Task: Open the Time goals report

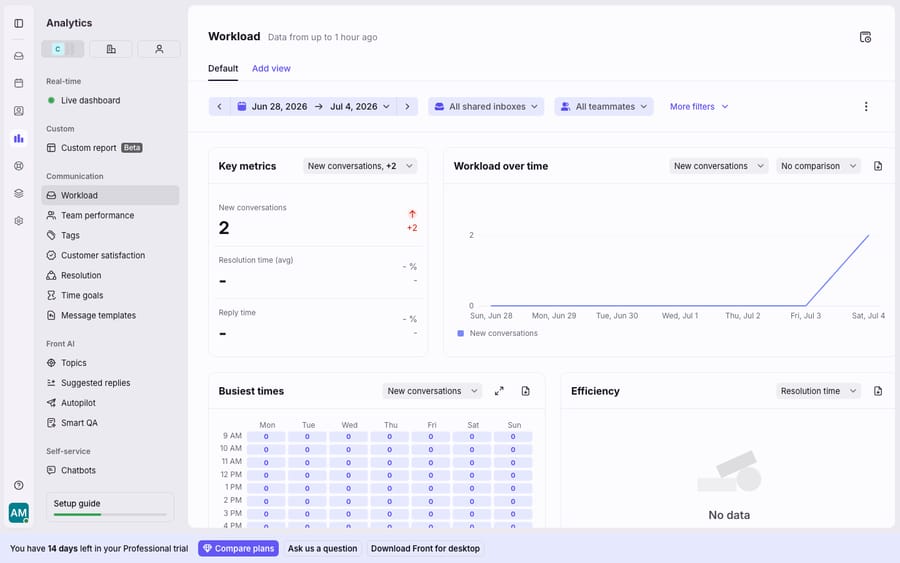Action: point(110,296)
